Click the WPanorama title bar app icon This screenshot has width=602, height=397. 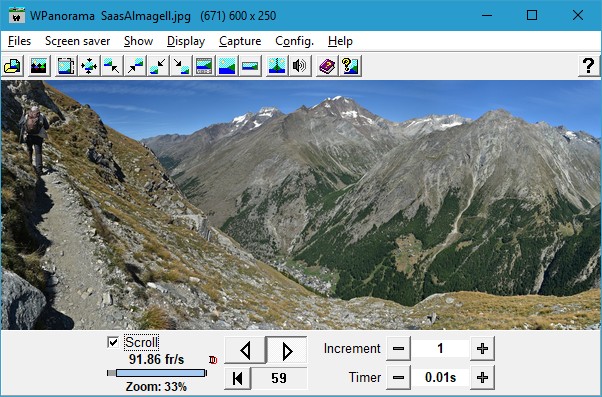click(17, 16)
